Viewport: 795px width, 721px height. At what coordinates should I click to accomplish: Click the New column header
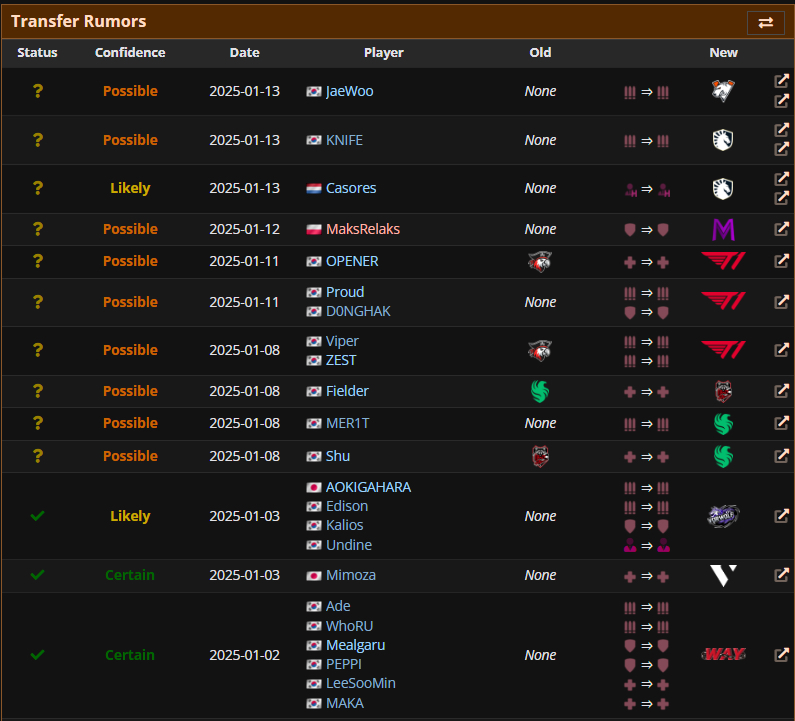(x=724, y=53)
